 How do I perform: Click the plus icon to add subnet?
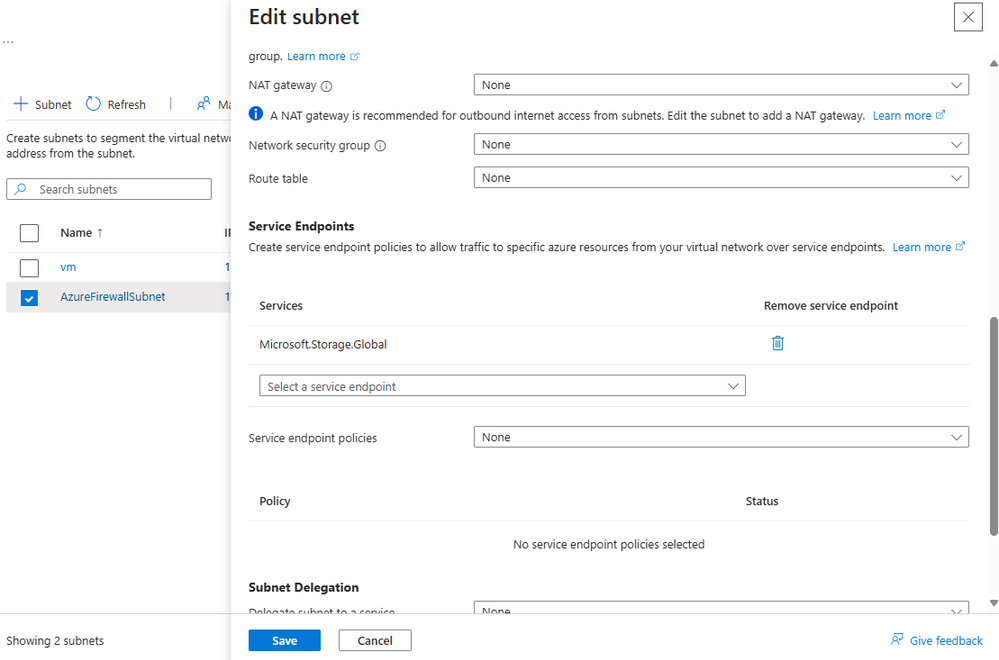click(x=20, y=104)
